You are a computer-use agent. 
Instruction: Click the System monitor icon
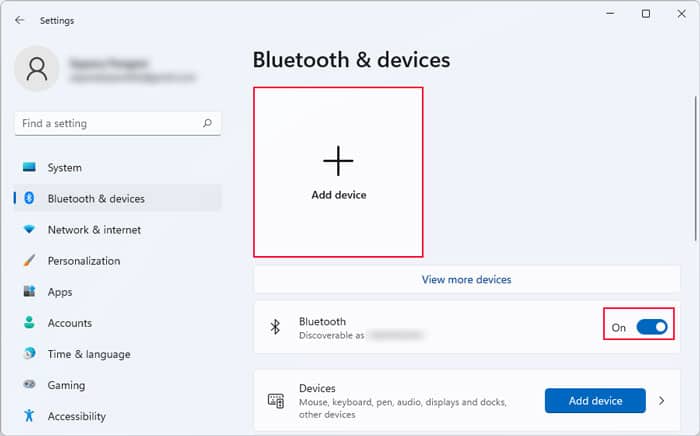click(29, 167)
